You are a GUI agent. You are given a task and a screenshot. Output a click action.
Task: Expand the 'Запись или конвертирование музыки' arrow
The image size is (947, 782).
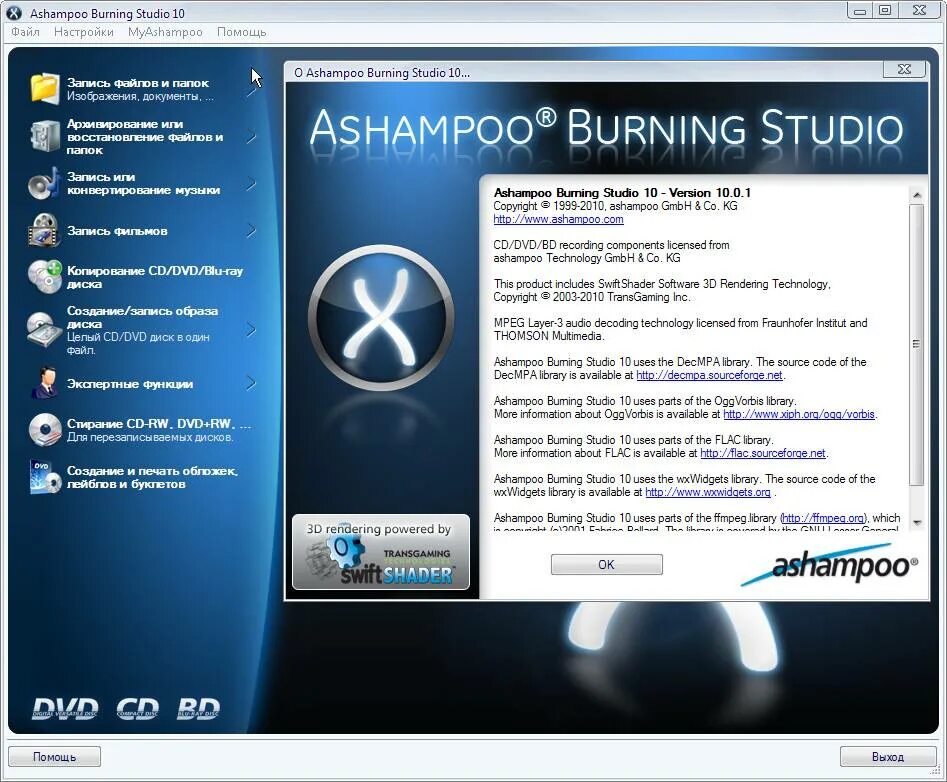[x=251, y=184]
